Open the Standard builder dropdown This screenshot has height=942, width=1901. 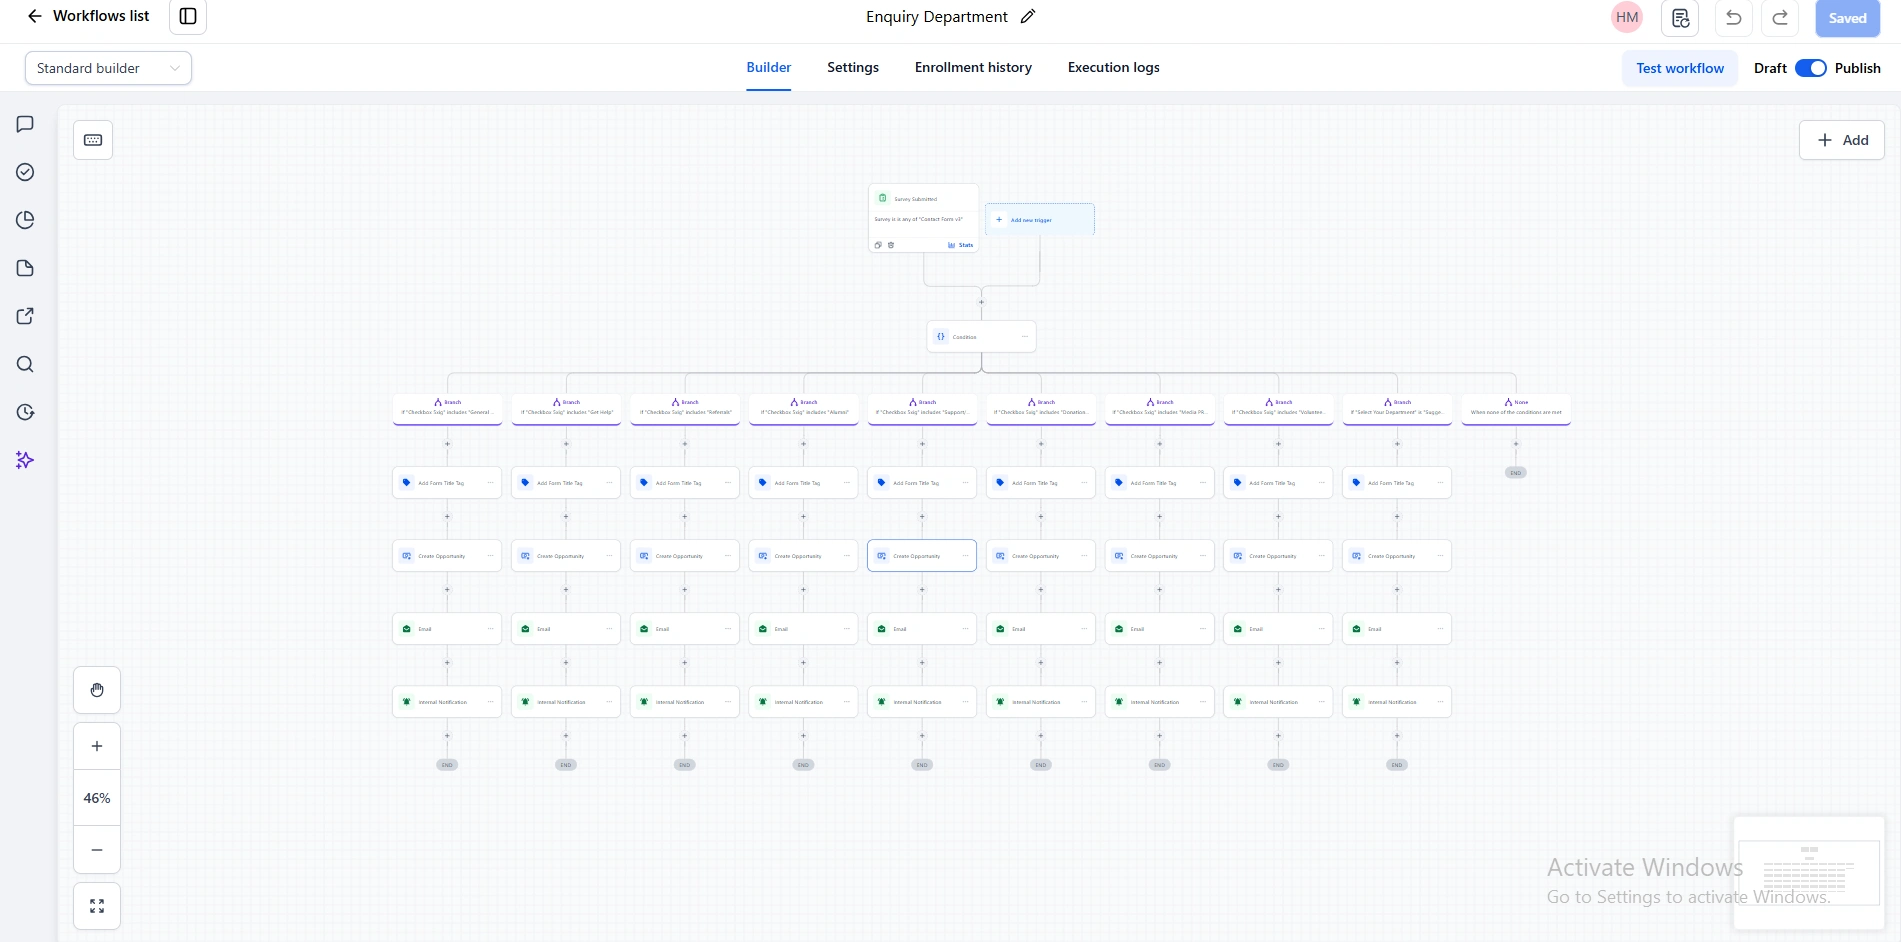coord(108,68)
